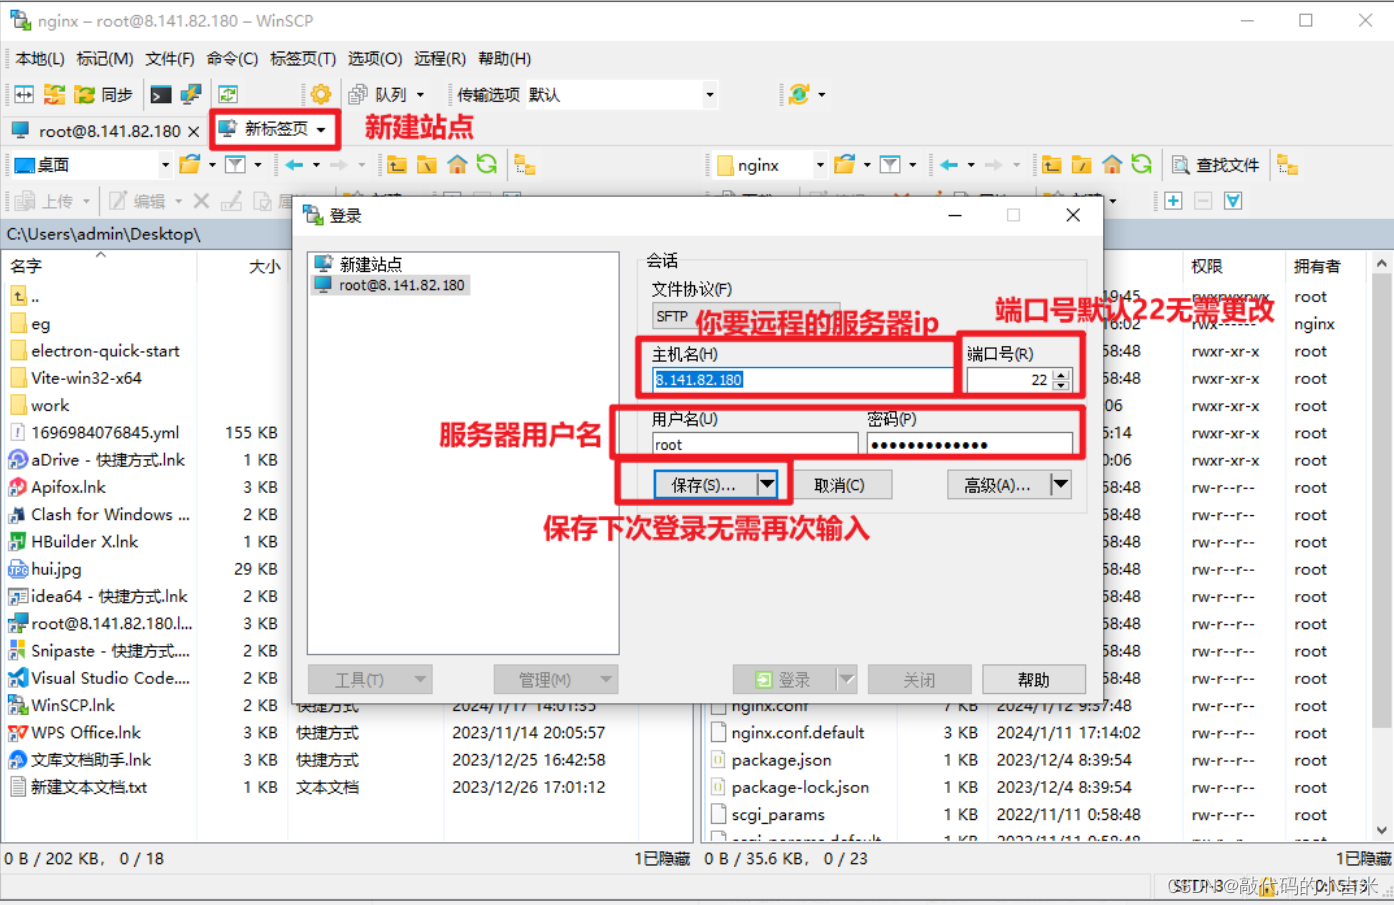Viewport: 1394px width, 905px height.
Task: Click the filter icon in nginx remote panel
Action: (x=890, y=165)
